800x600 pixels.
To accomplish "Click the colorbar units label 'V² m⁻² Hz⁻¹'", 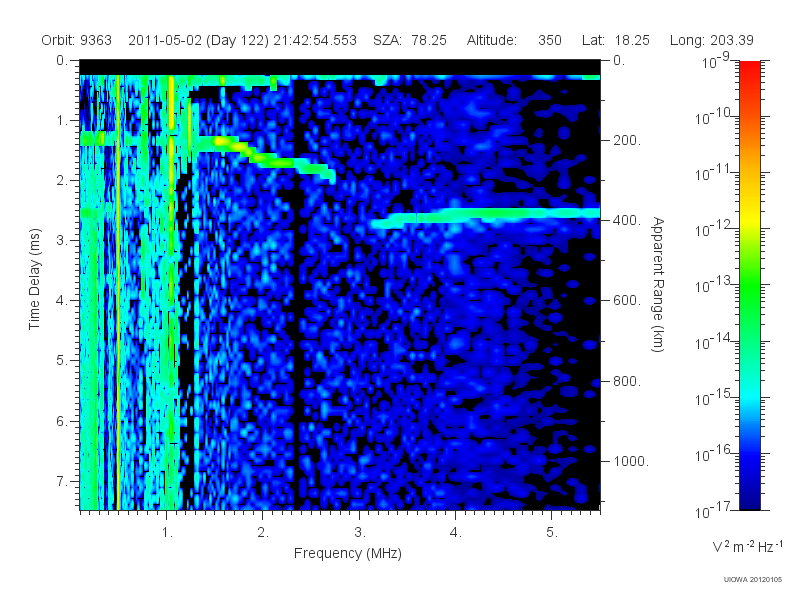I will point(747,546).
